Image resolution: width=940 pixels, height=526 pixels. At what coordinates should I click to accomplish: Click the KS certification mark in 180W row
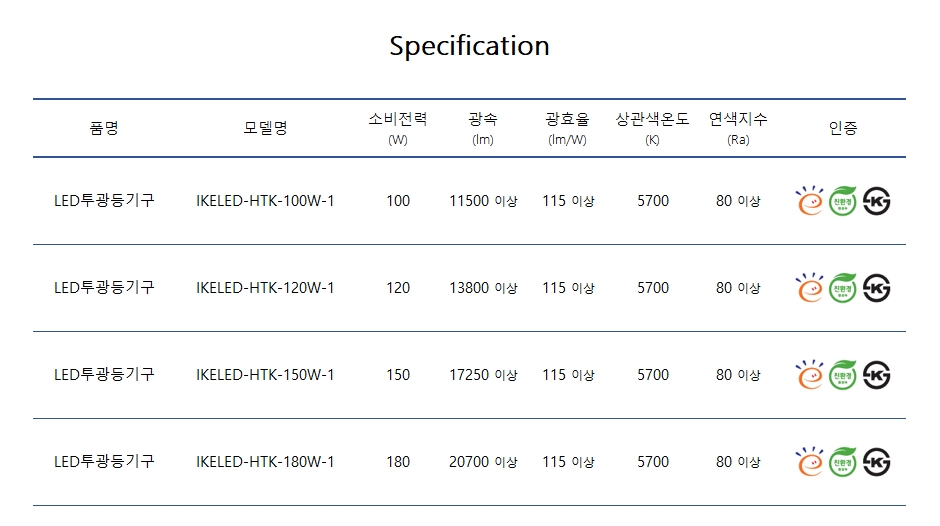point(876,462)
